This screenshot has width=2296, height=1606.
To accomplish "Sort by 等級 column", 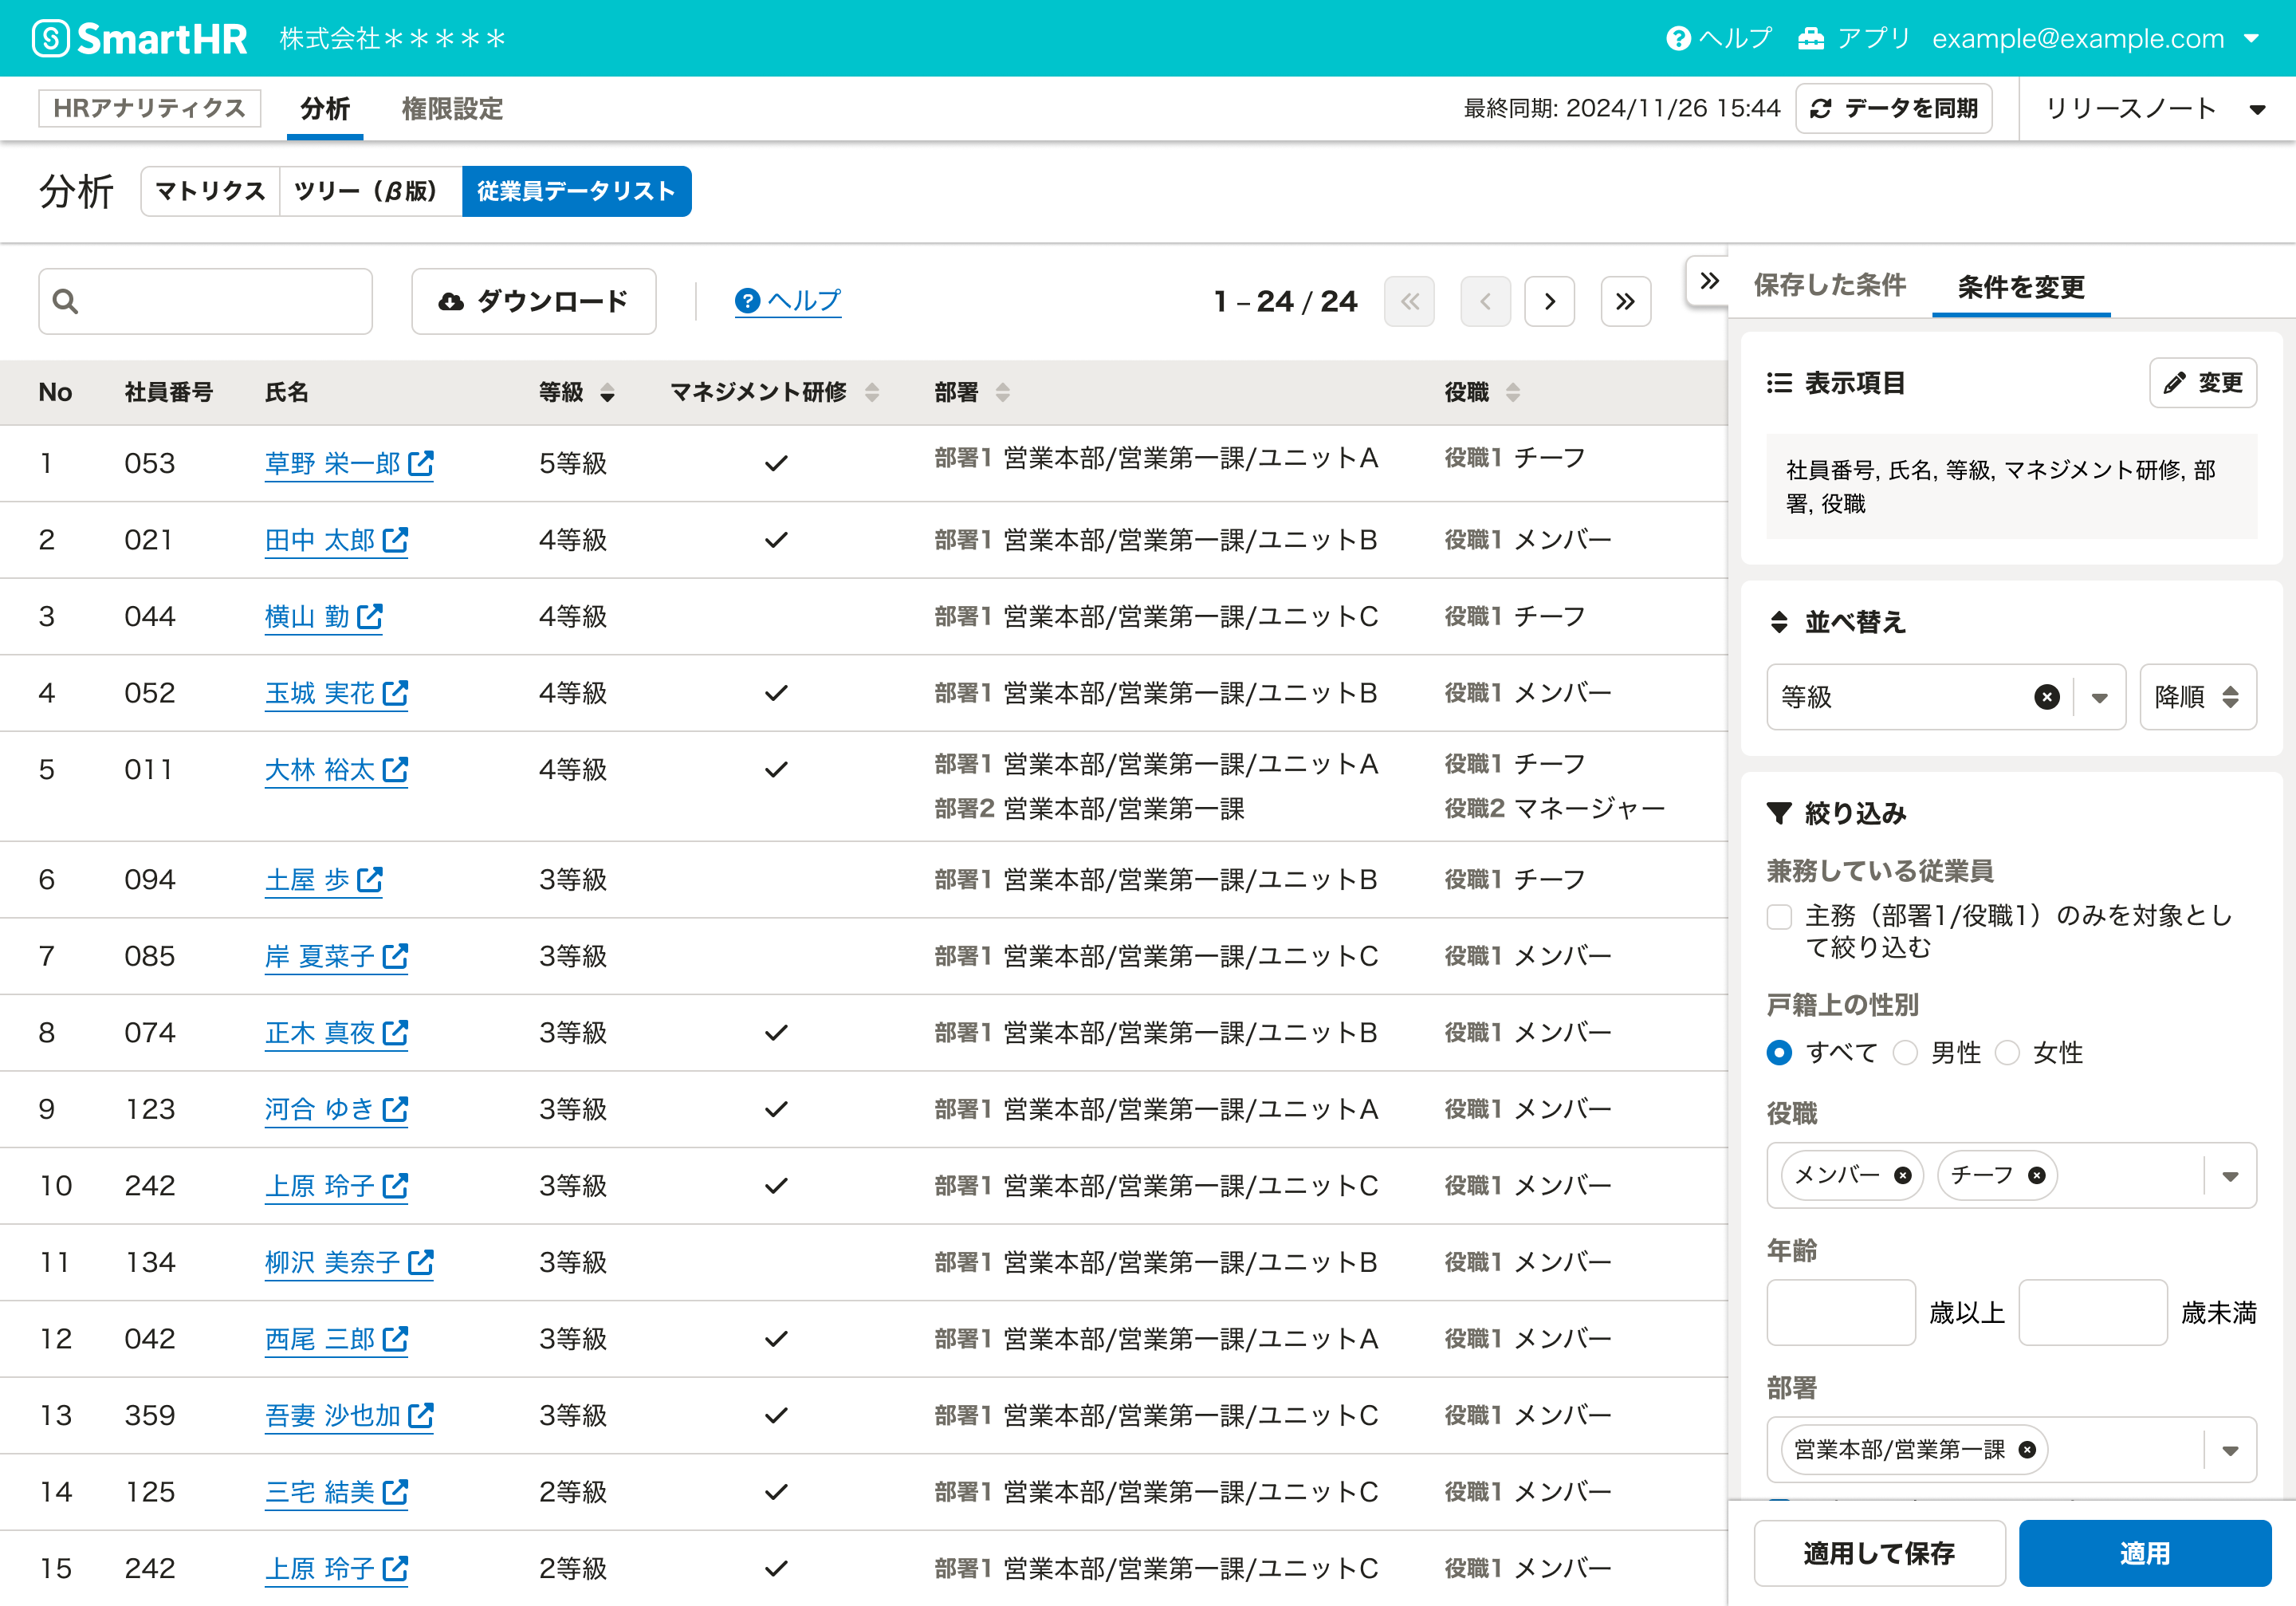I will coord(607,393).
